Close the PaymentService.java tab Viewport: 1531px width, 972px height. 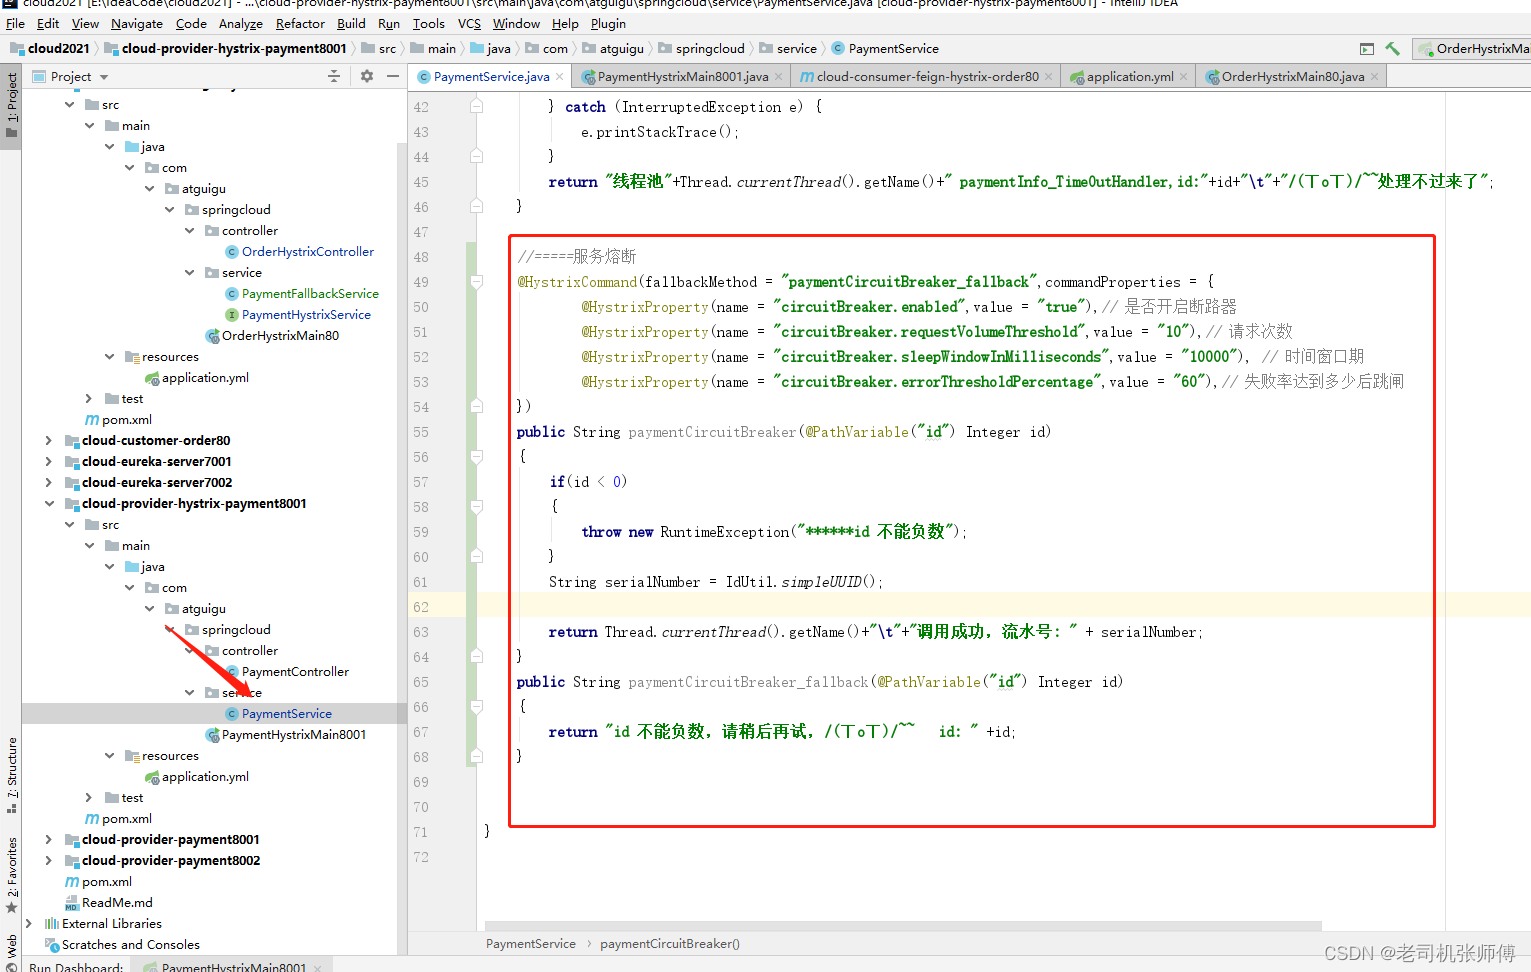pyautogui.click(x=560, y=77)
